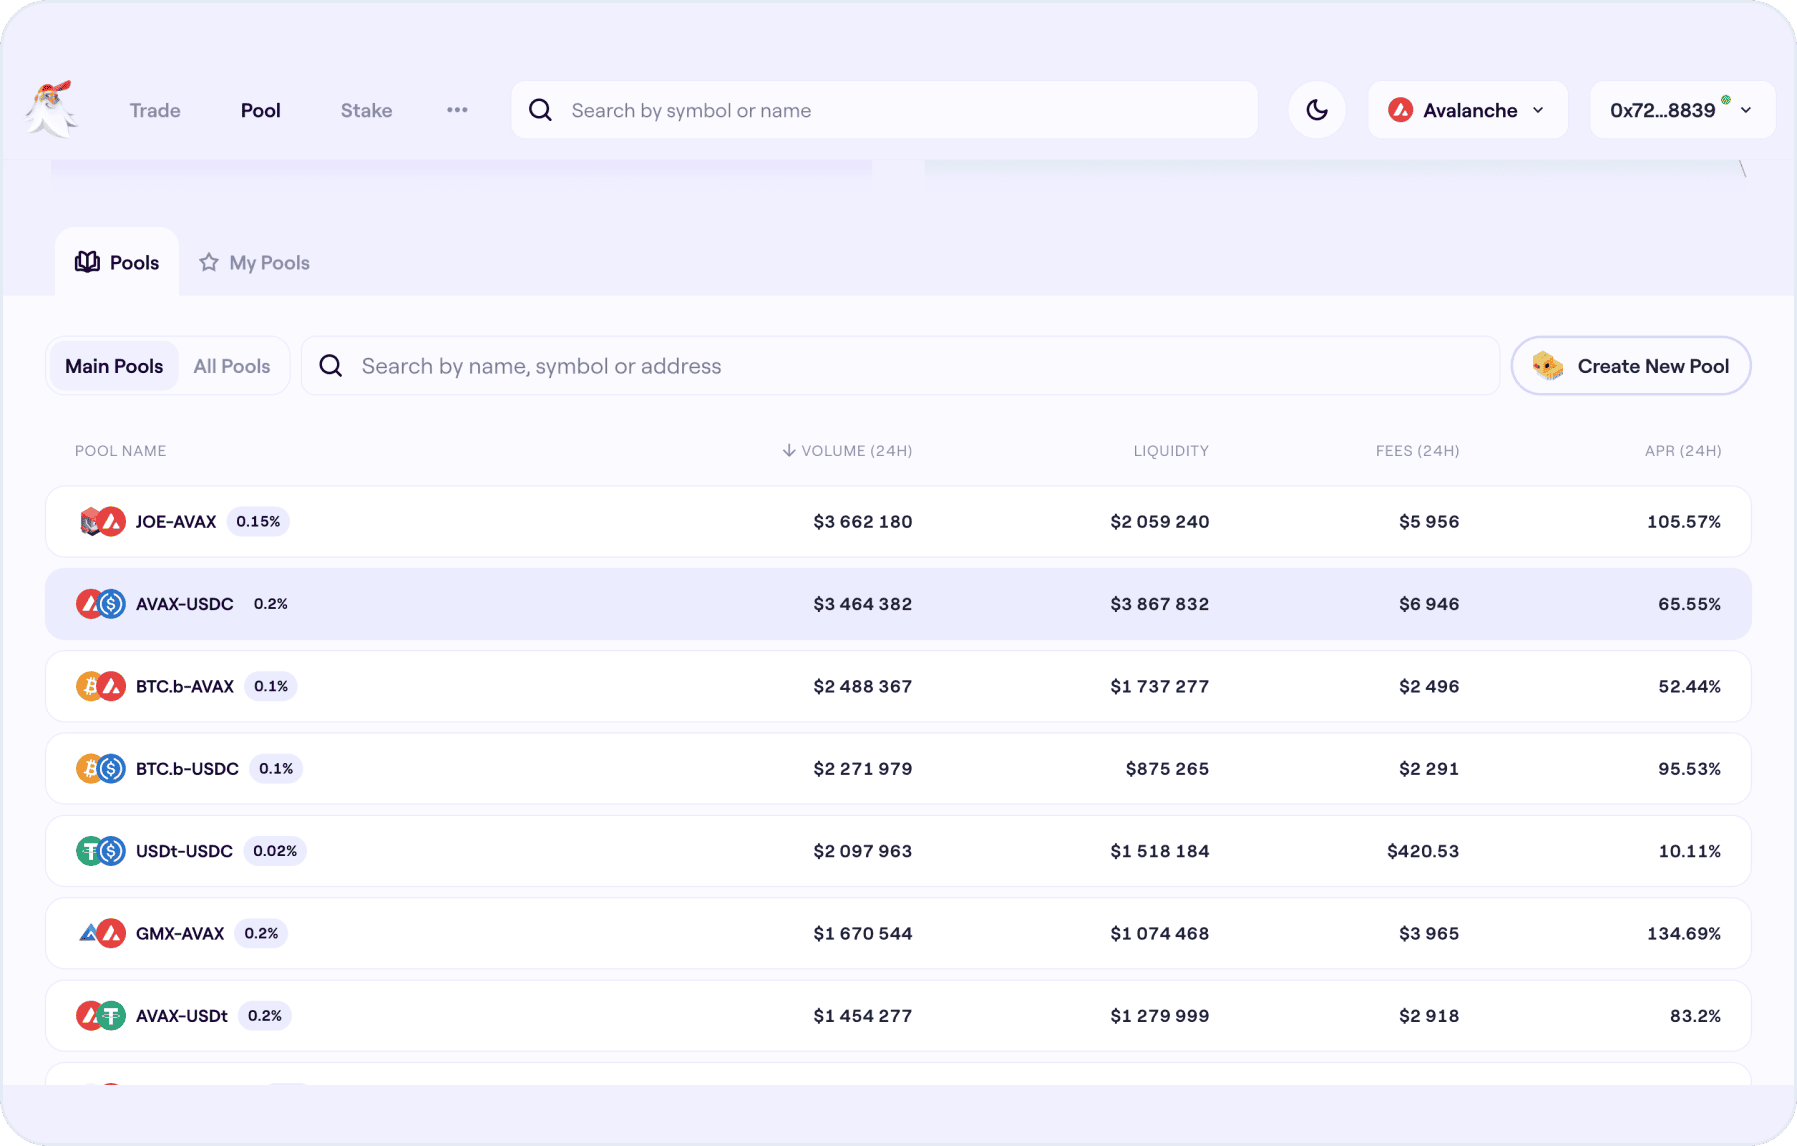
Task: Click the GMX-AVAX APR 134.69%
Action: [x=1684, y=933]
